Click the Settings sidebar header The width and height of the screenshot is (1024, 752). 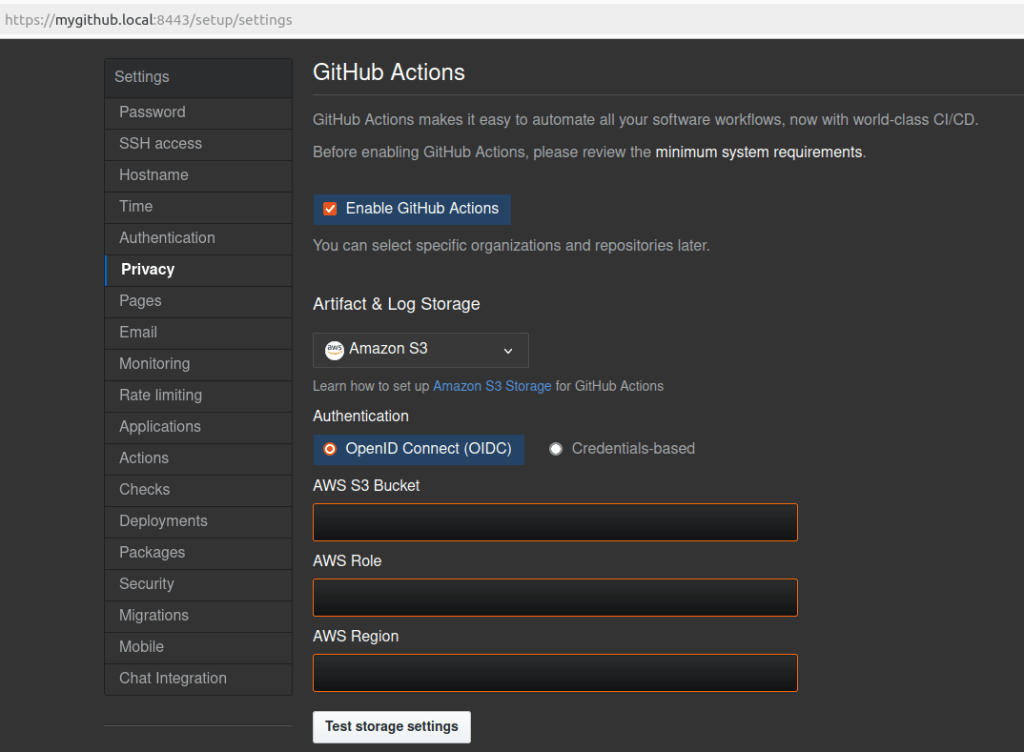click(x=142, y=77)
